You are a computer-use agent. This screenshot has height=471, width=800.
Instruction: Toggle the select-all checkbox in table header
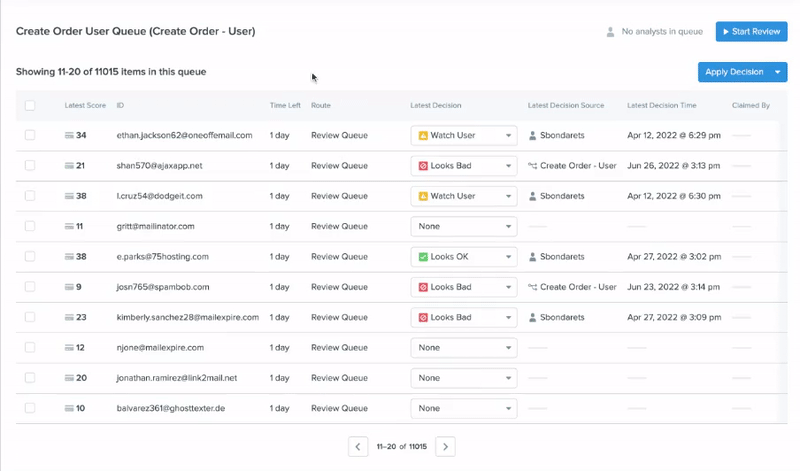[30, 105]
